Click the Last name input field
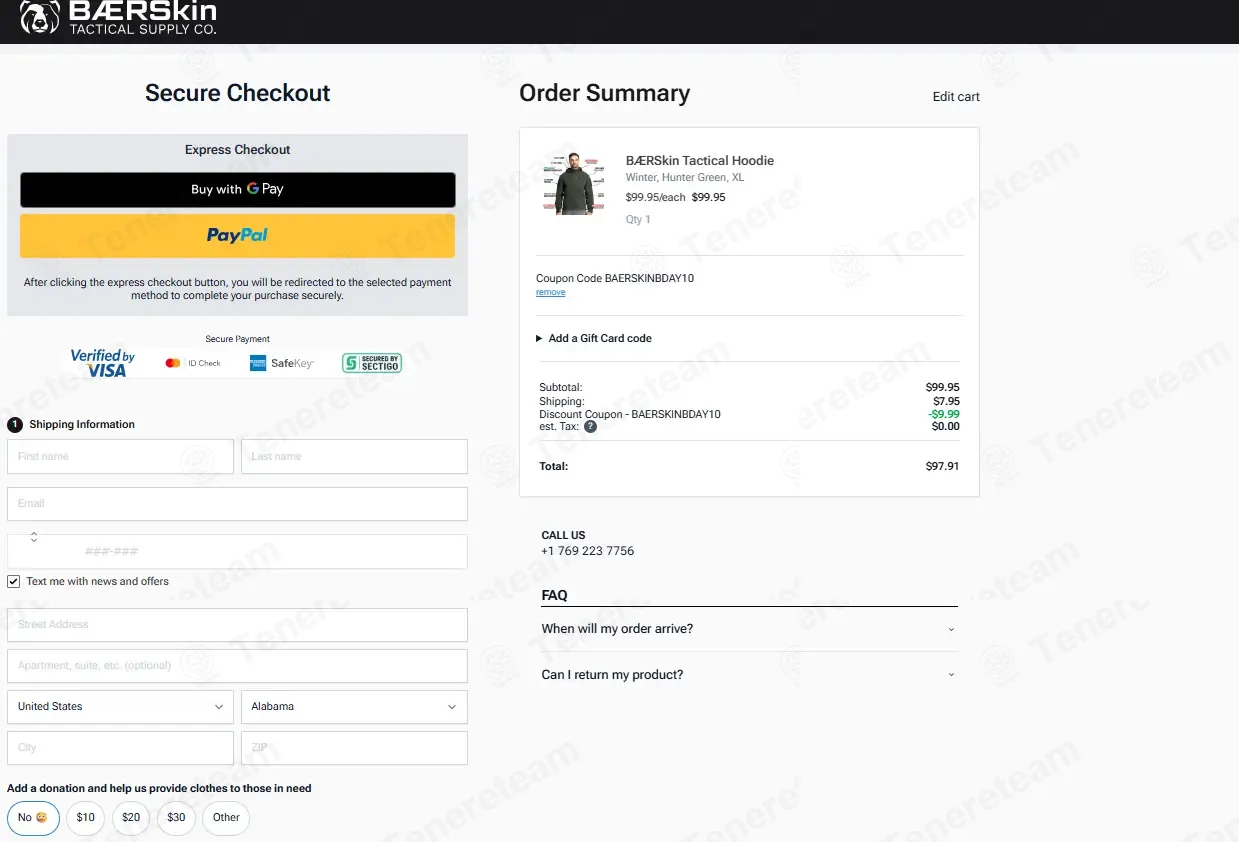The width and height of the screenshot is (1239, 842). pyautogui.click(x=354, y=456)
